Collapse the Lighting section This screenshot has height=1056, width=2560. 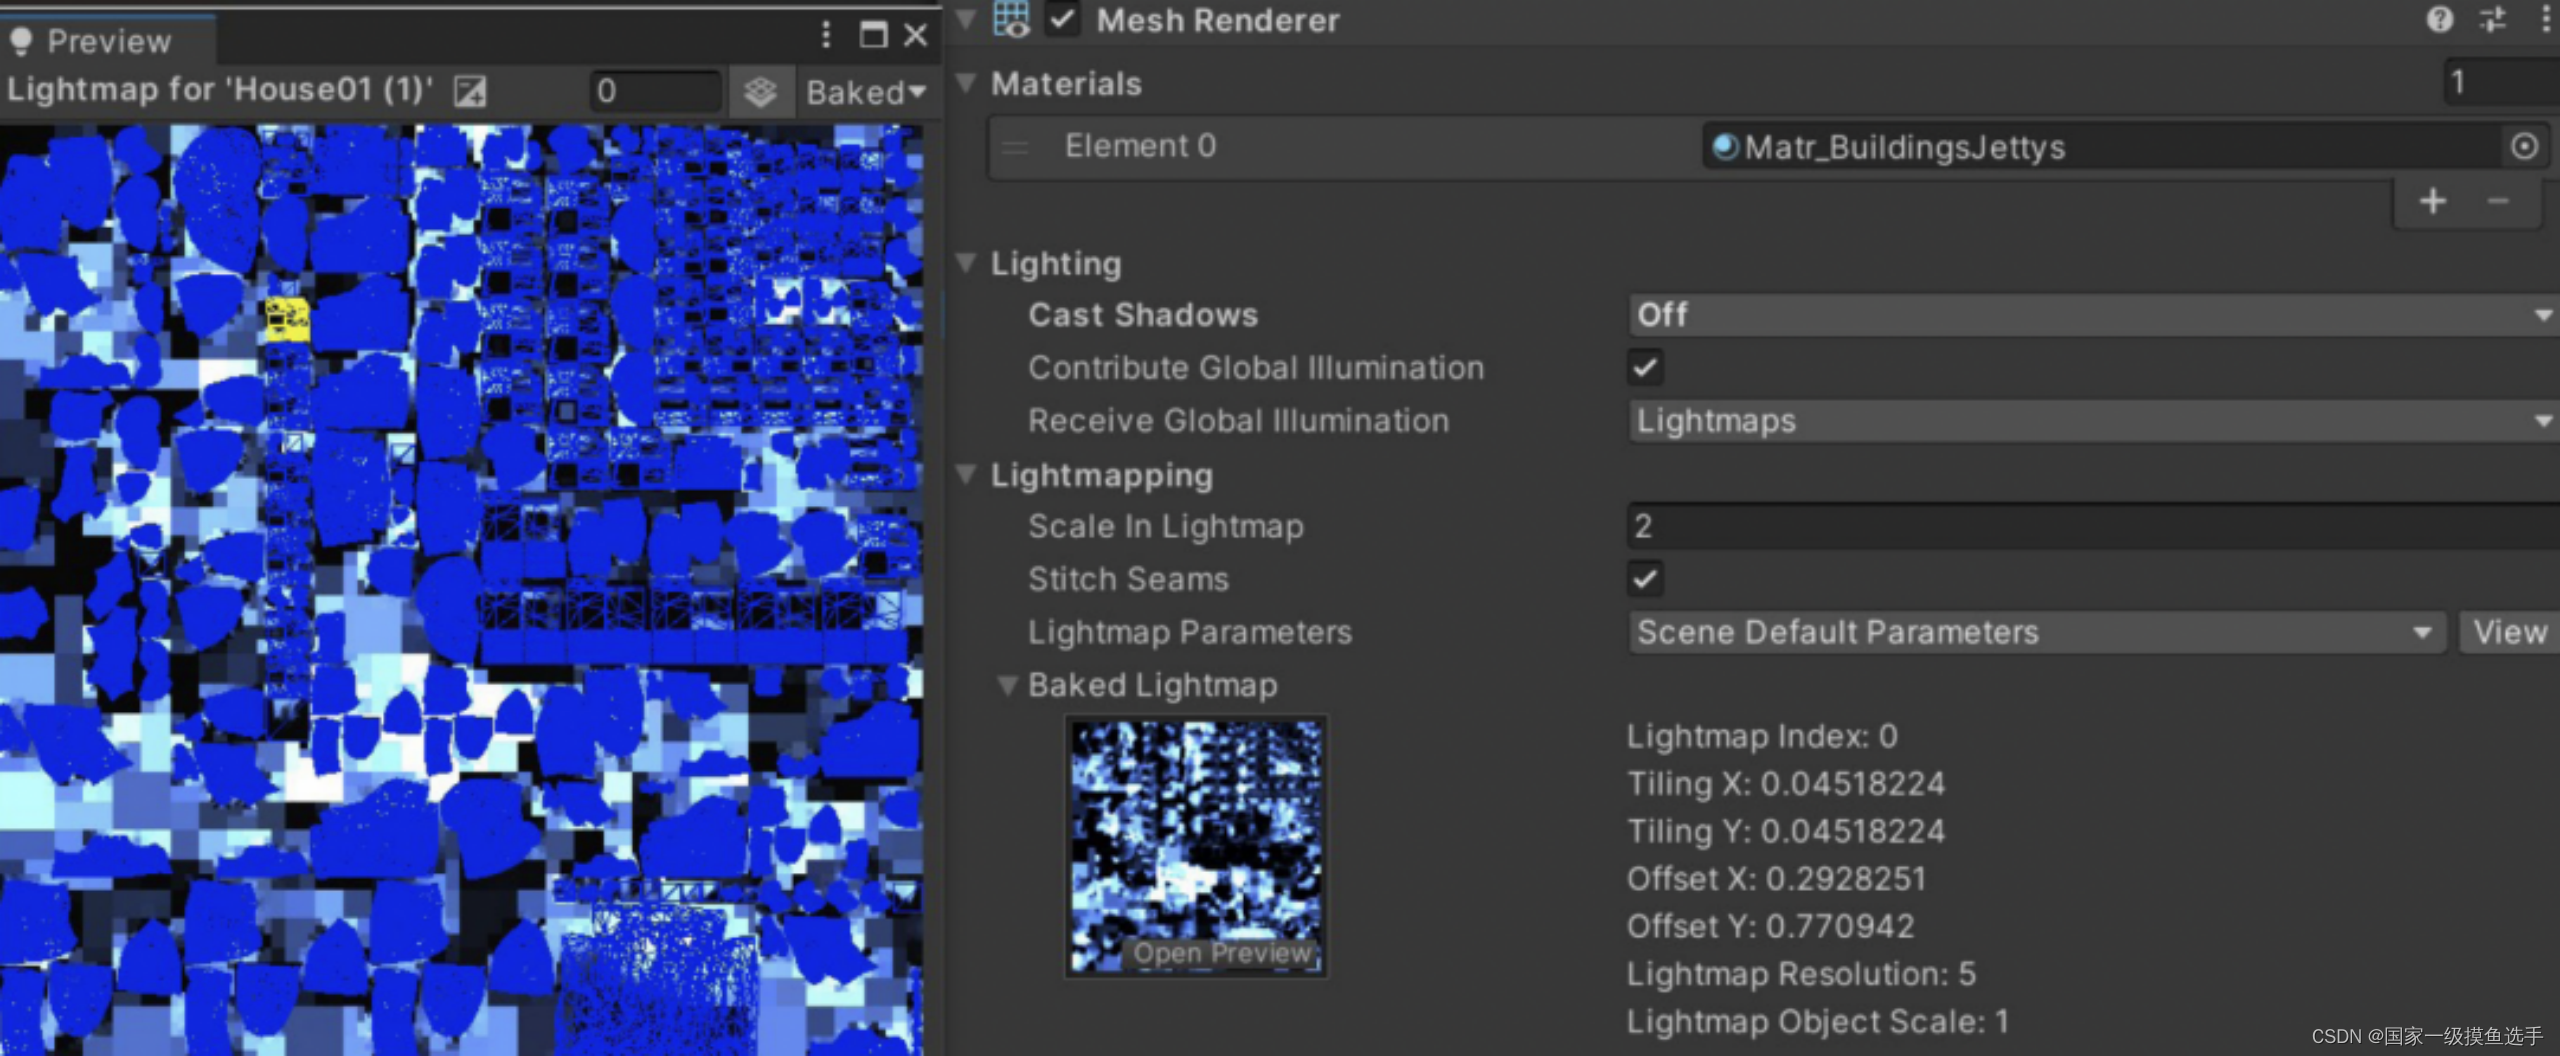(966, 263)
